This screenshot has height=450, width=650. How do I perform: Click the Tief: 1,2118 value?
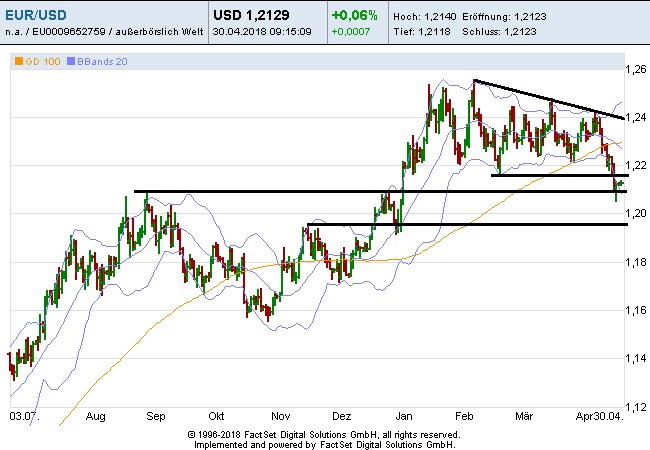coord(422,31)
